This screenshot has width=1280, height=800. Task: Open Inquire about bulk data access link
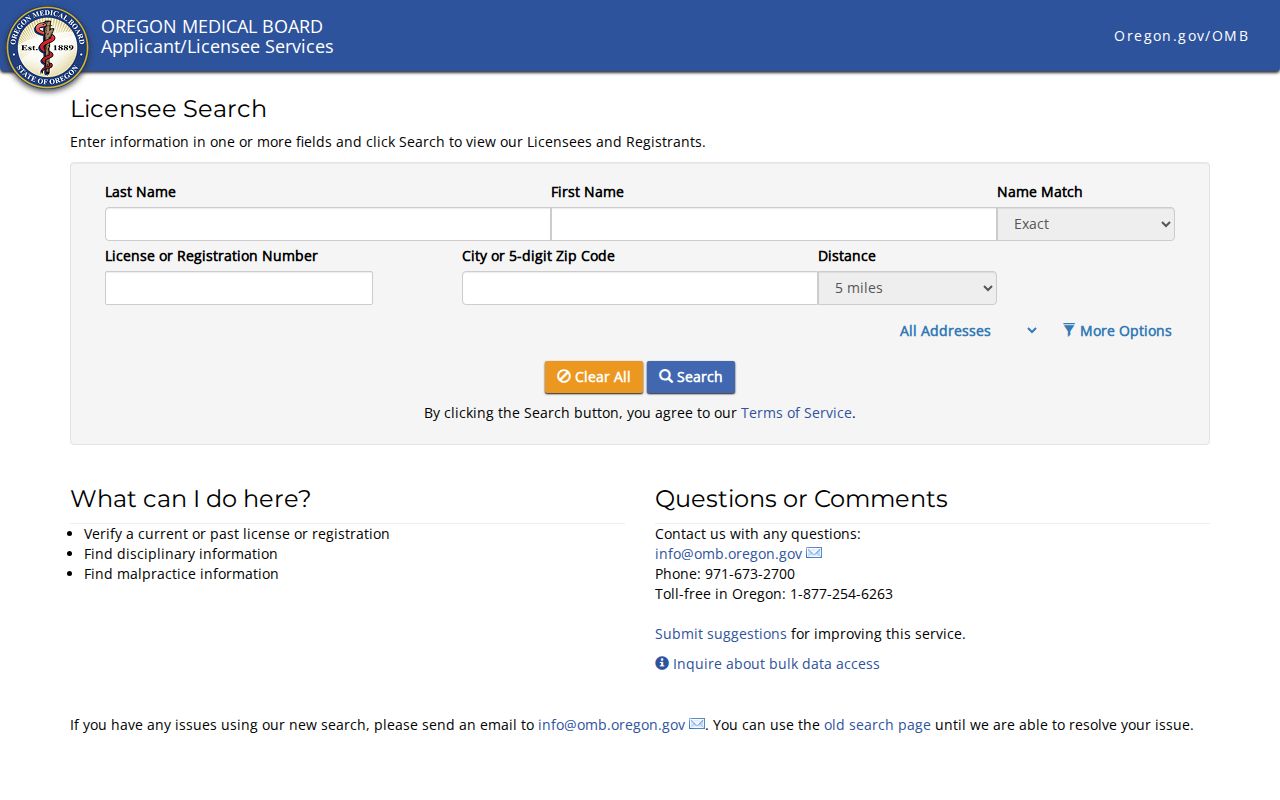tap(776, 664)
